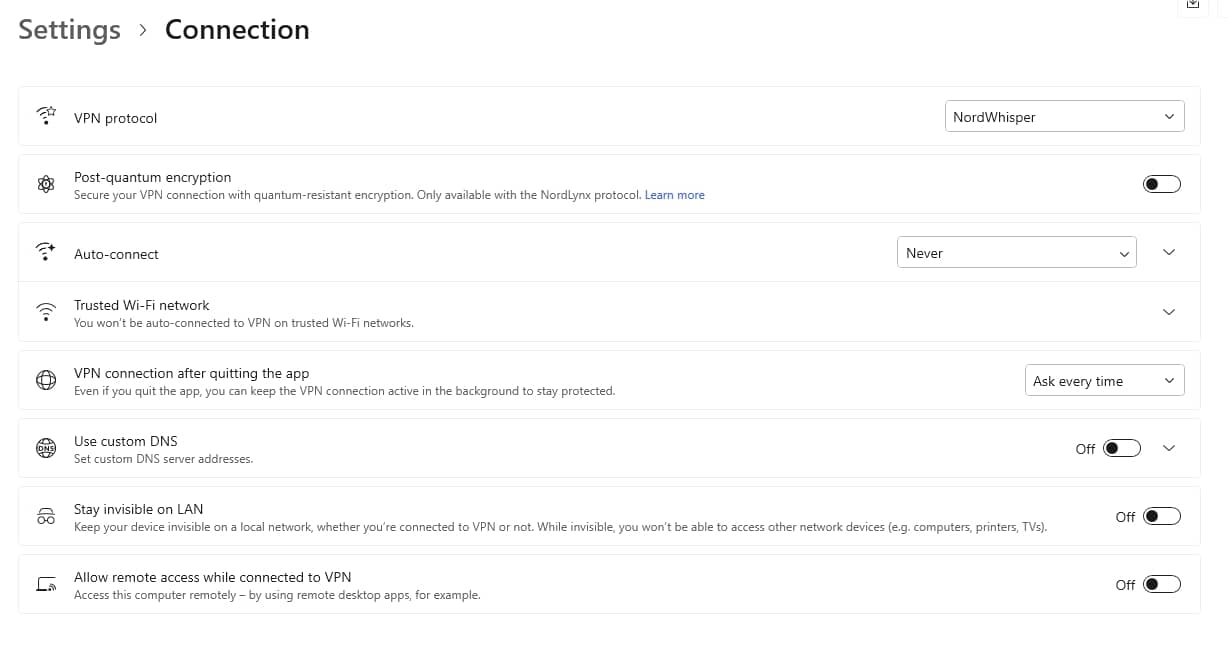
Task: Enable the Post-quantum encryption toggle
Action: (x=1162, y=184)
